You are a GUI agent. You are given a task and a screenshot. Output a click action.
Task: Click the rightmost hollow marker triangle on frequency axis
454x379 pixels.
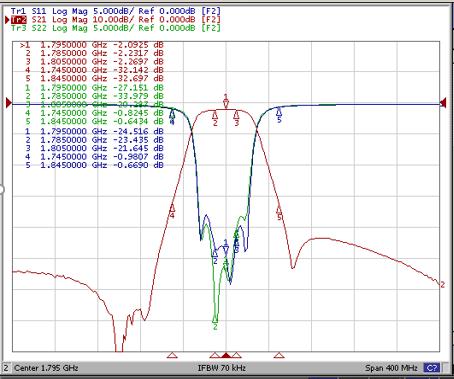click(279, 355)
